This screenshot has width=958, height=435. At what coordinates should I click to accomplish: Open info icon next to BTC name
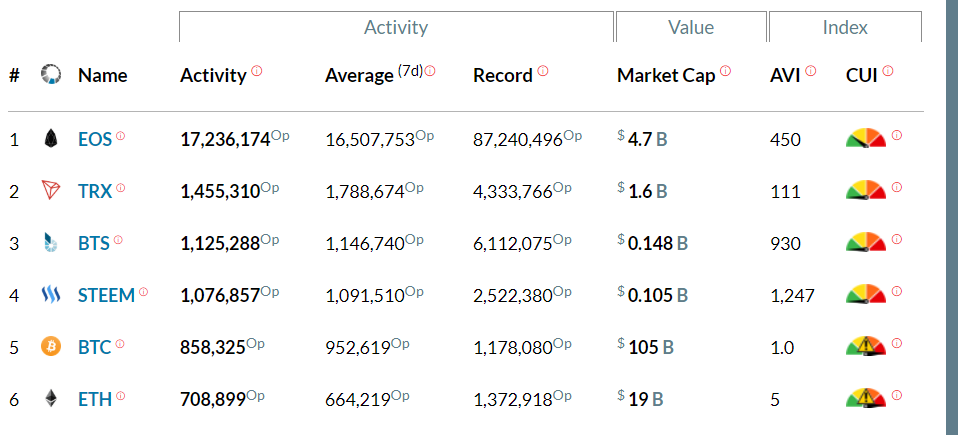click(120, 344)
